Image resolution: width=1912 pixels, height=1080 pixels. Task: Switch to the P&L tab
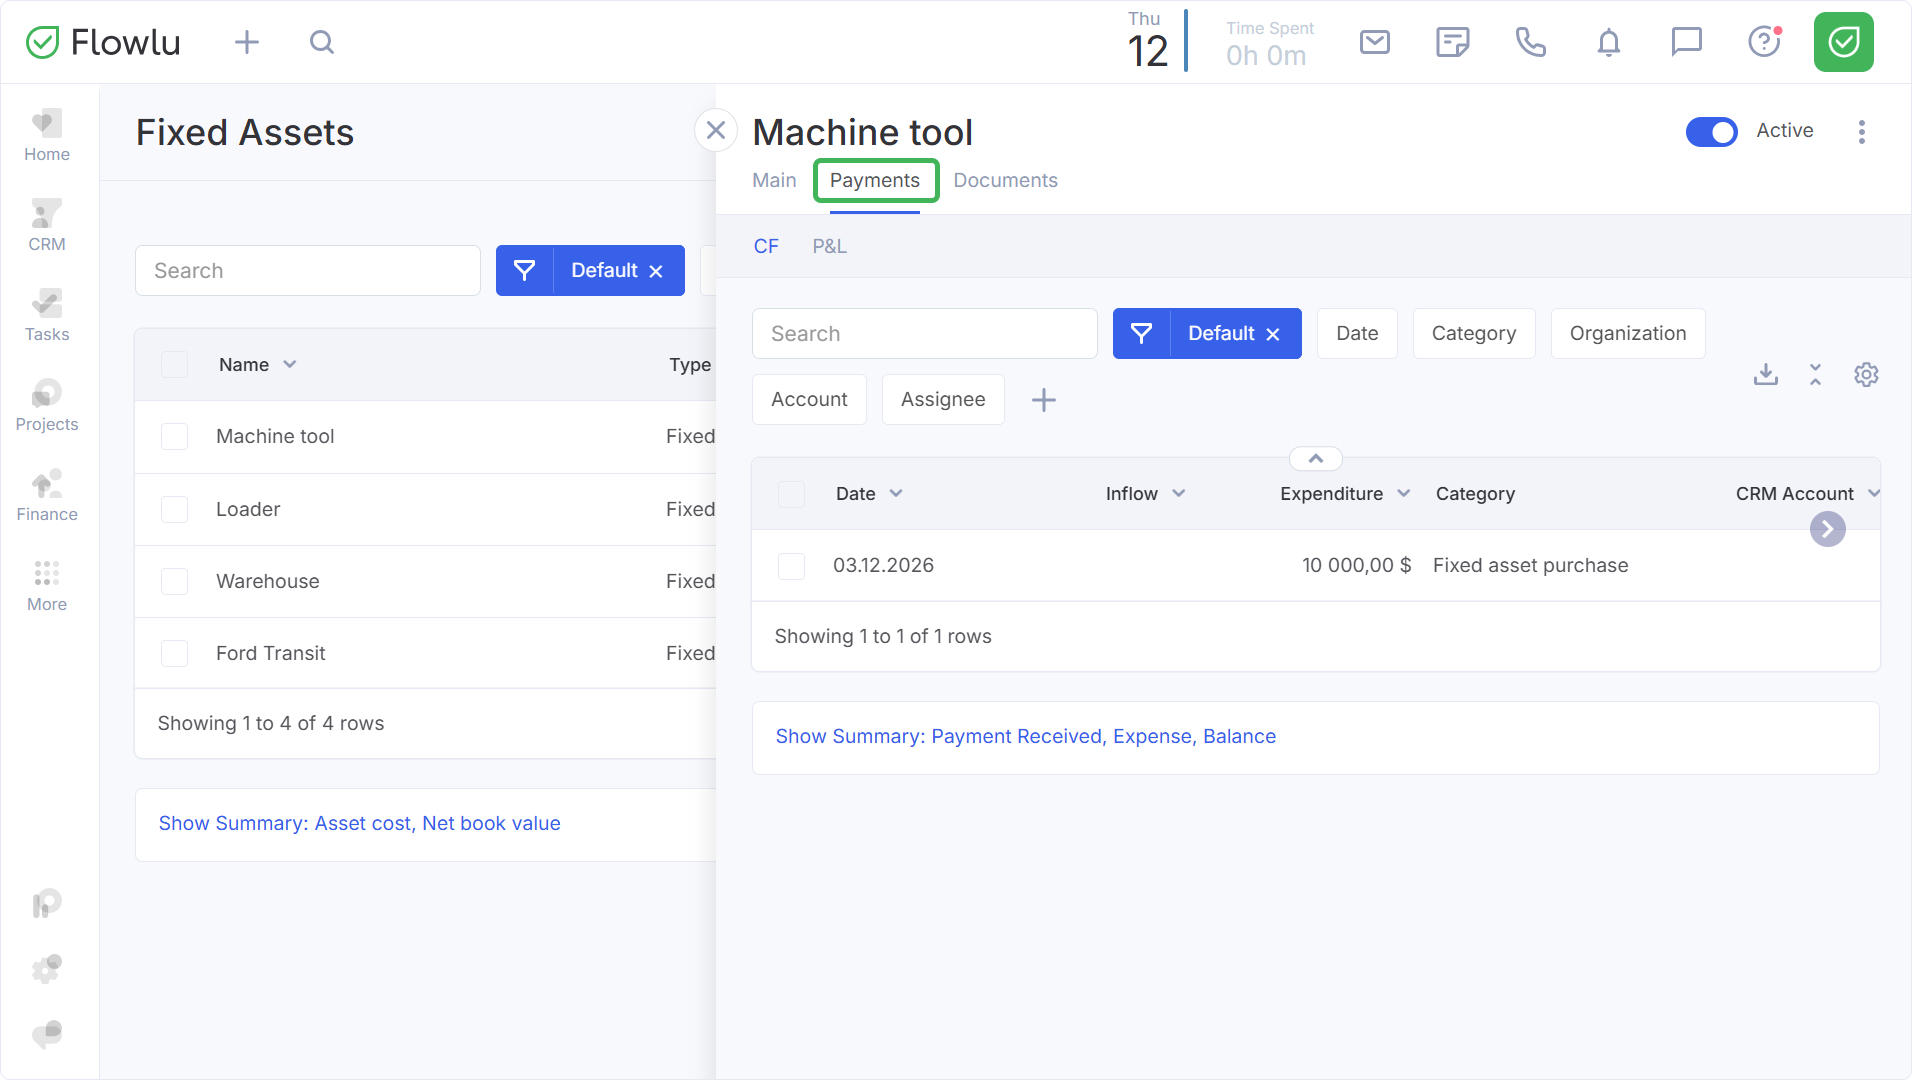point(829,247)
